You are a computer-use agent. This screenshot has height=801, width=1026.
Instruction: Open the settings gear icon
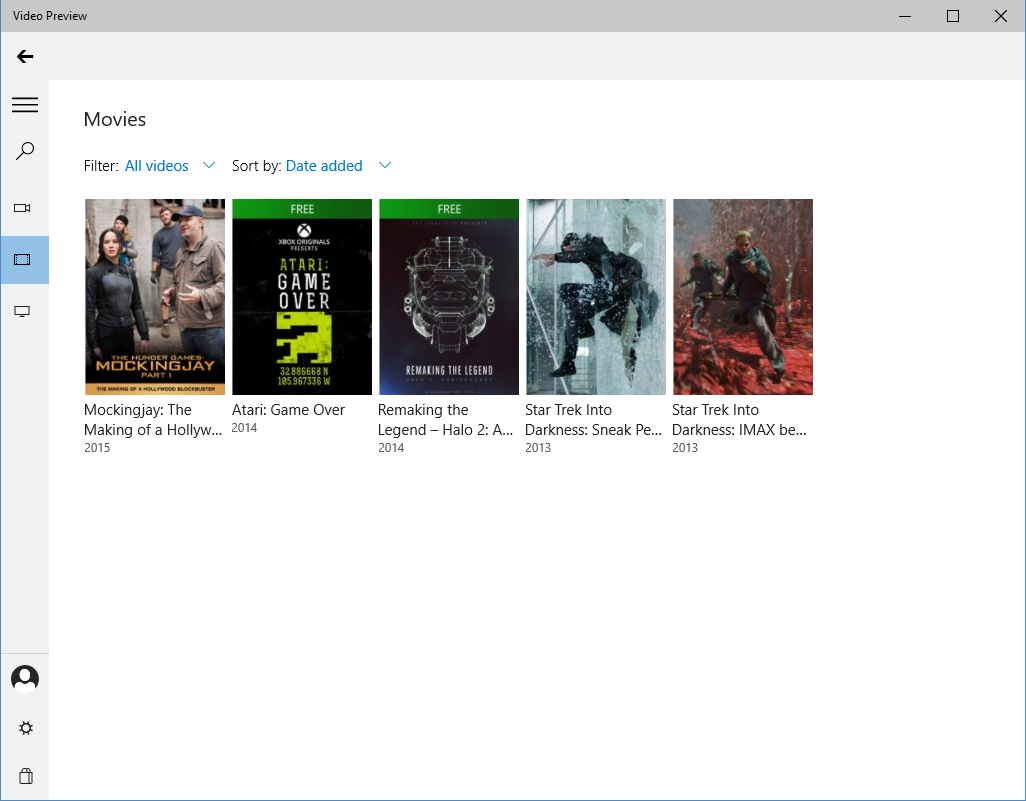point(26,728)
